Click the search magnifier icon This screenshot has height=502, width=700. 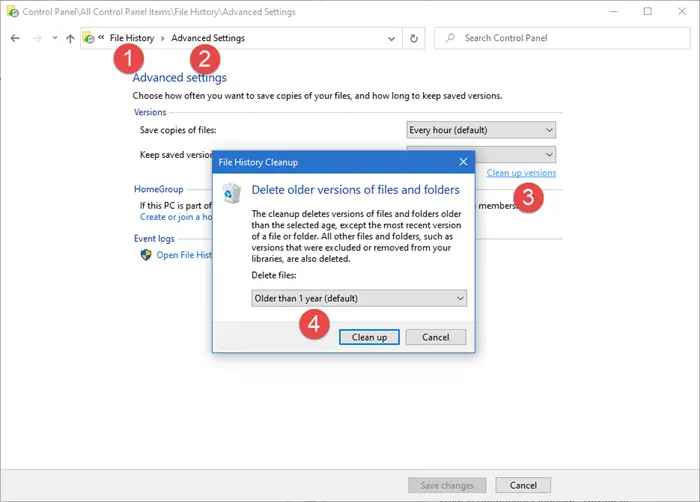450,38
